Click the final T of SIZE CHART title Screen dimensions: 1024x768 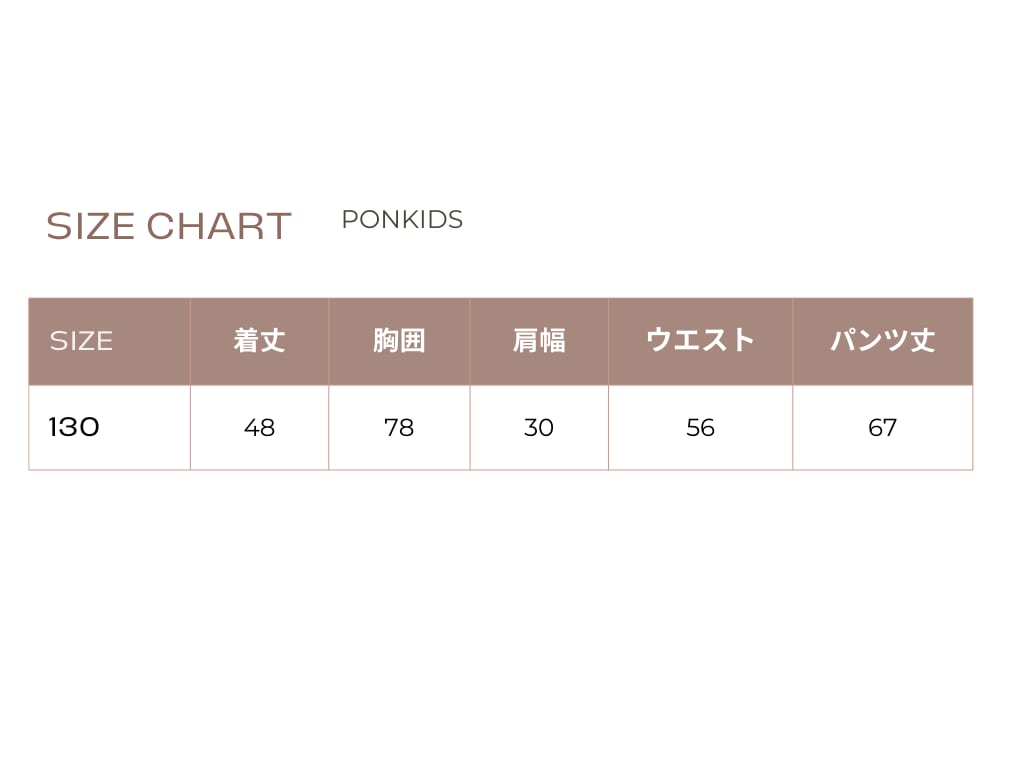coord(279,226)
